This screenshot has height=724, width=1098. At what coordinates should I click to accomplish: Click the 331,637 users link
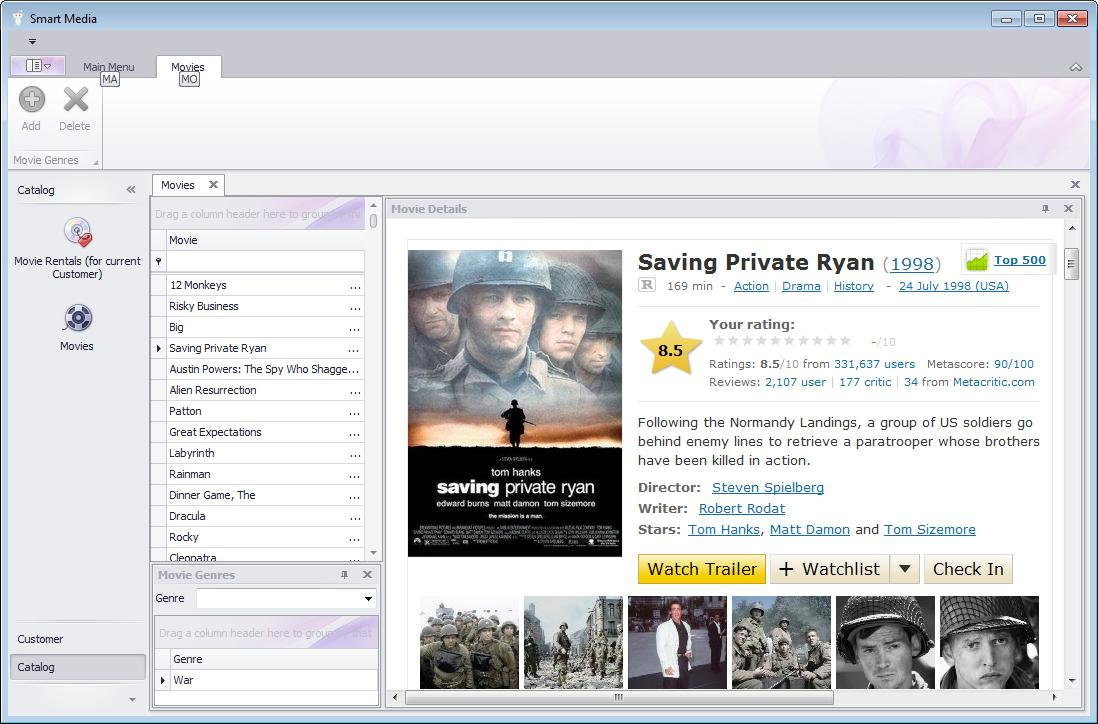[x=874, y=364]
